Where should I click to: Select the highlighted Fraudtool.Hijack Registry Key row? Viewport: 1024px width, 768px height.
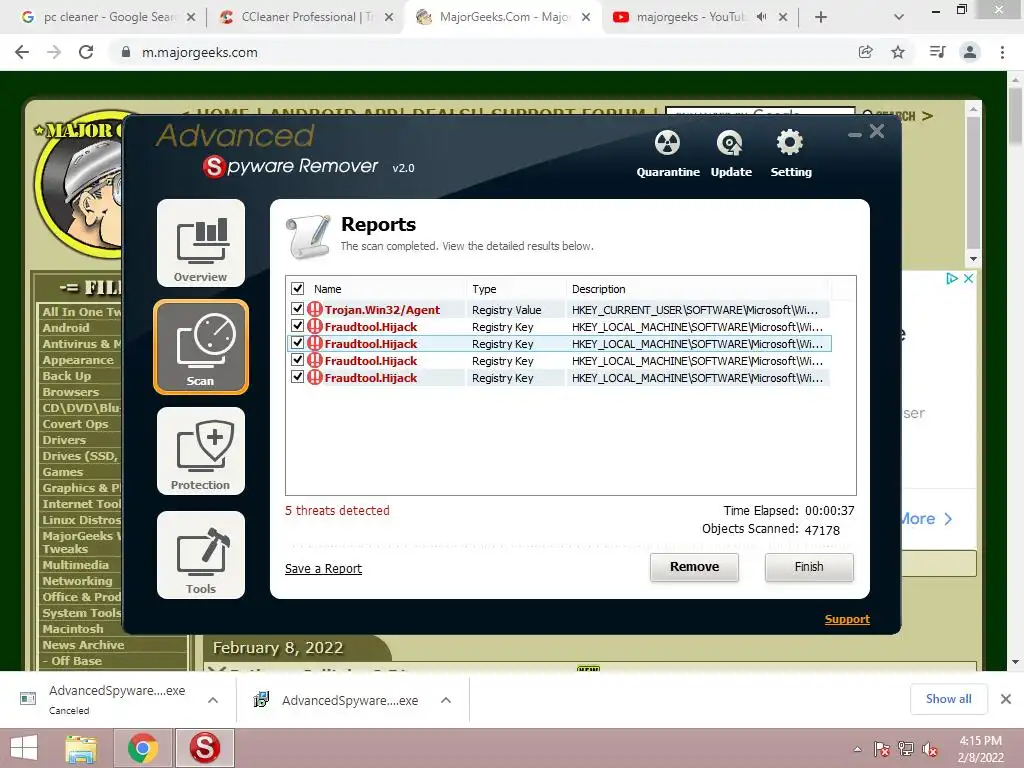[x=559, y=344]
